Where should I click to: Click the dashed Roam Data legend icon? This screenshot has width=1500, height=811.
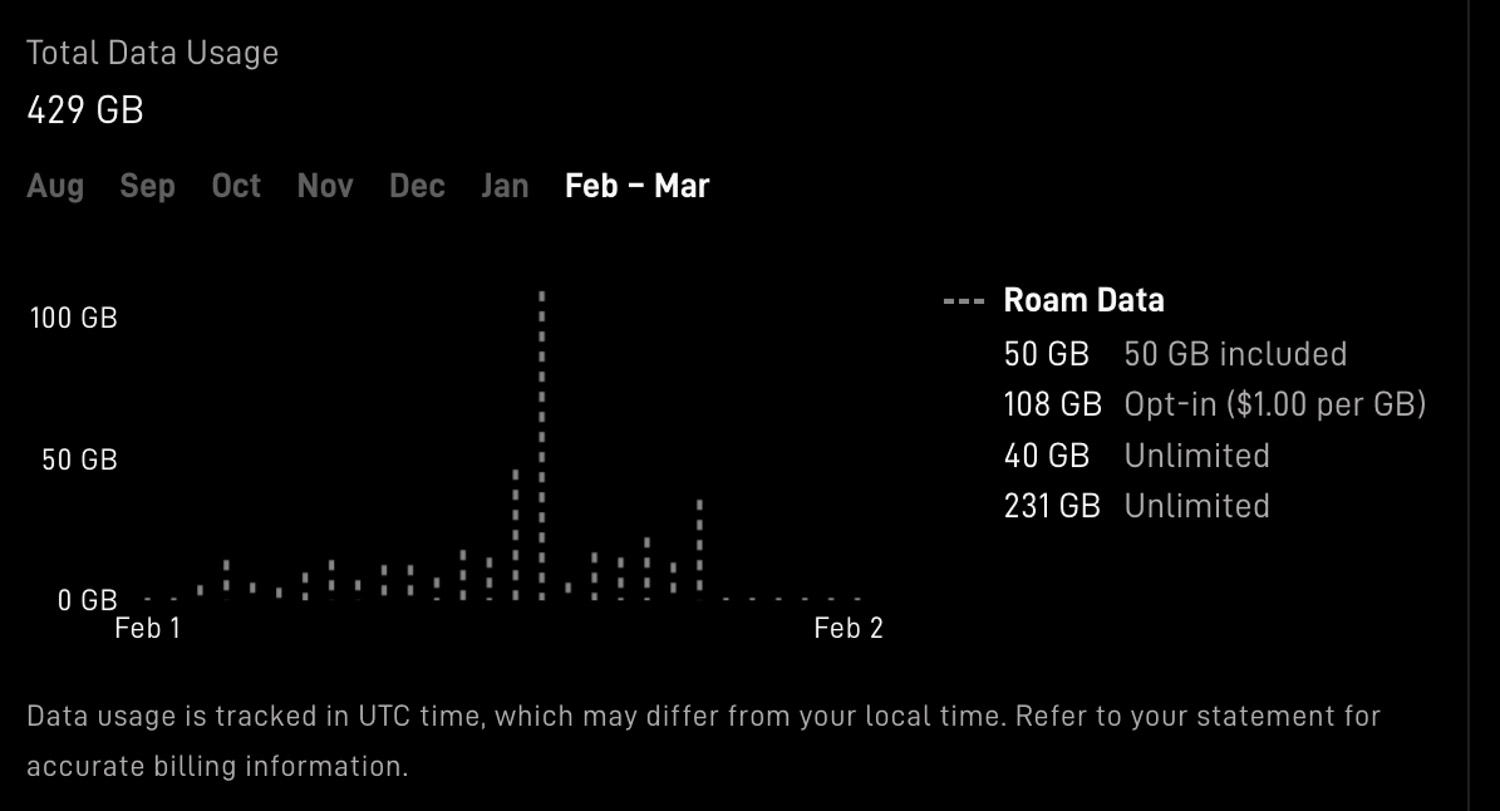click(x=964, y=301)
